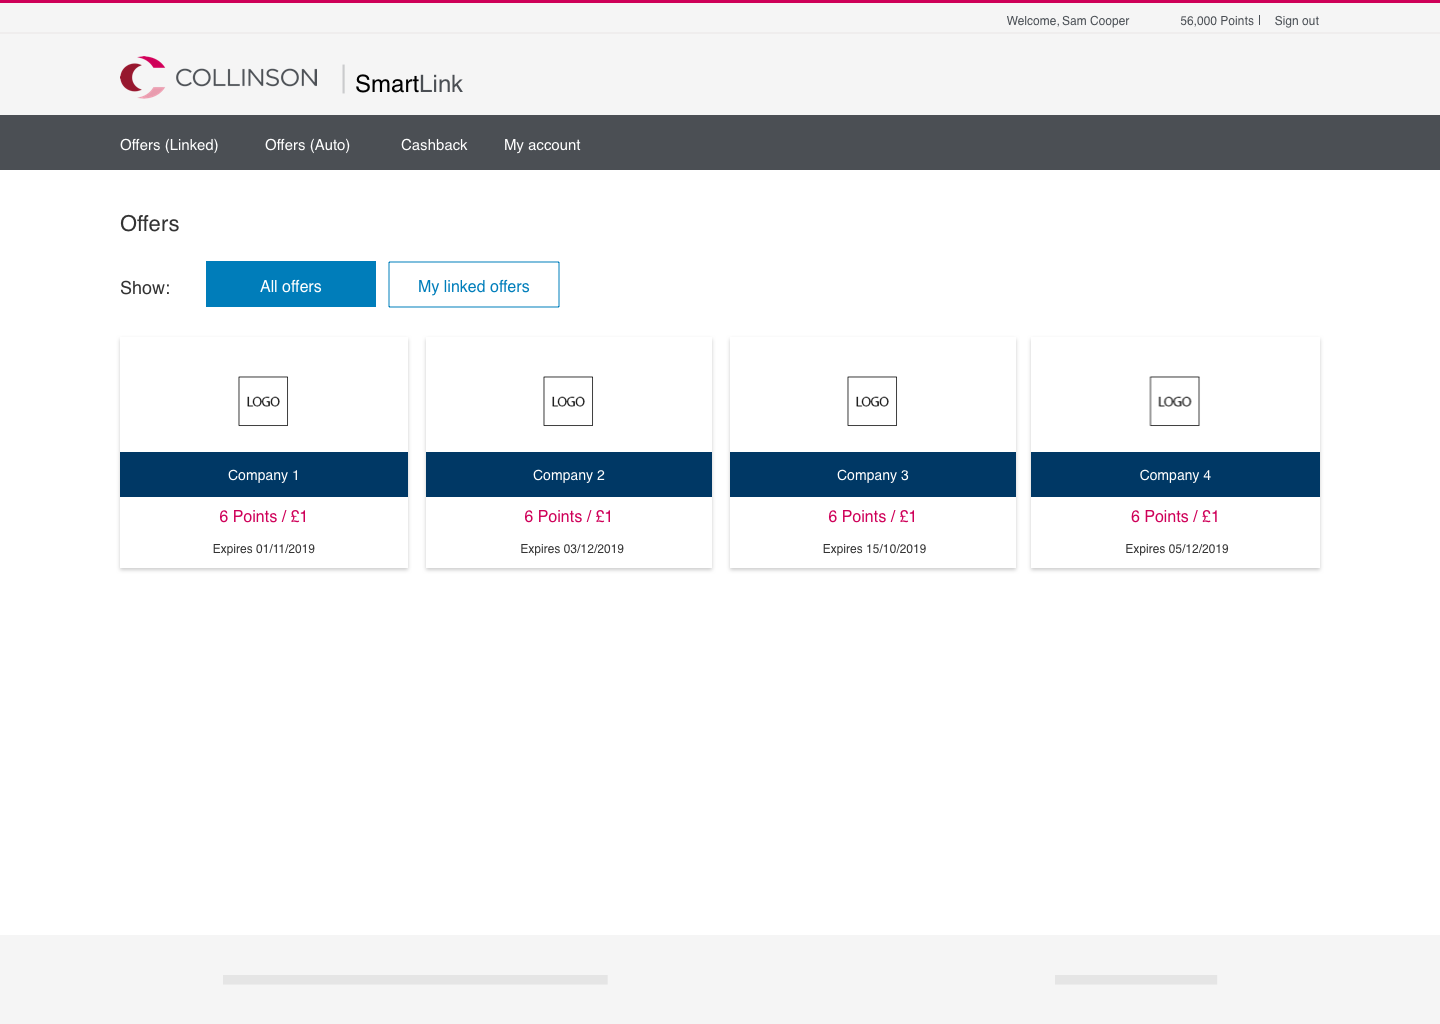Open the Offers (Auto) menu
The image size is (1440, 1024).
[x=307, y=145]
